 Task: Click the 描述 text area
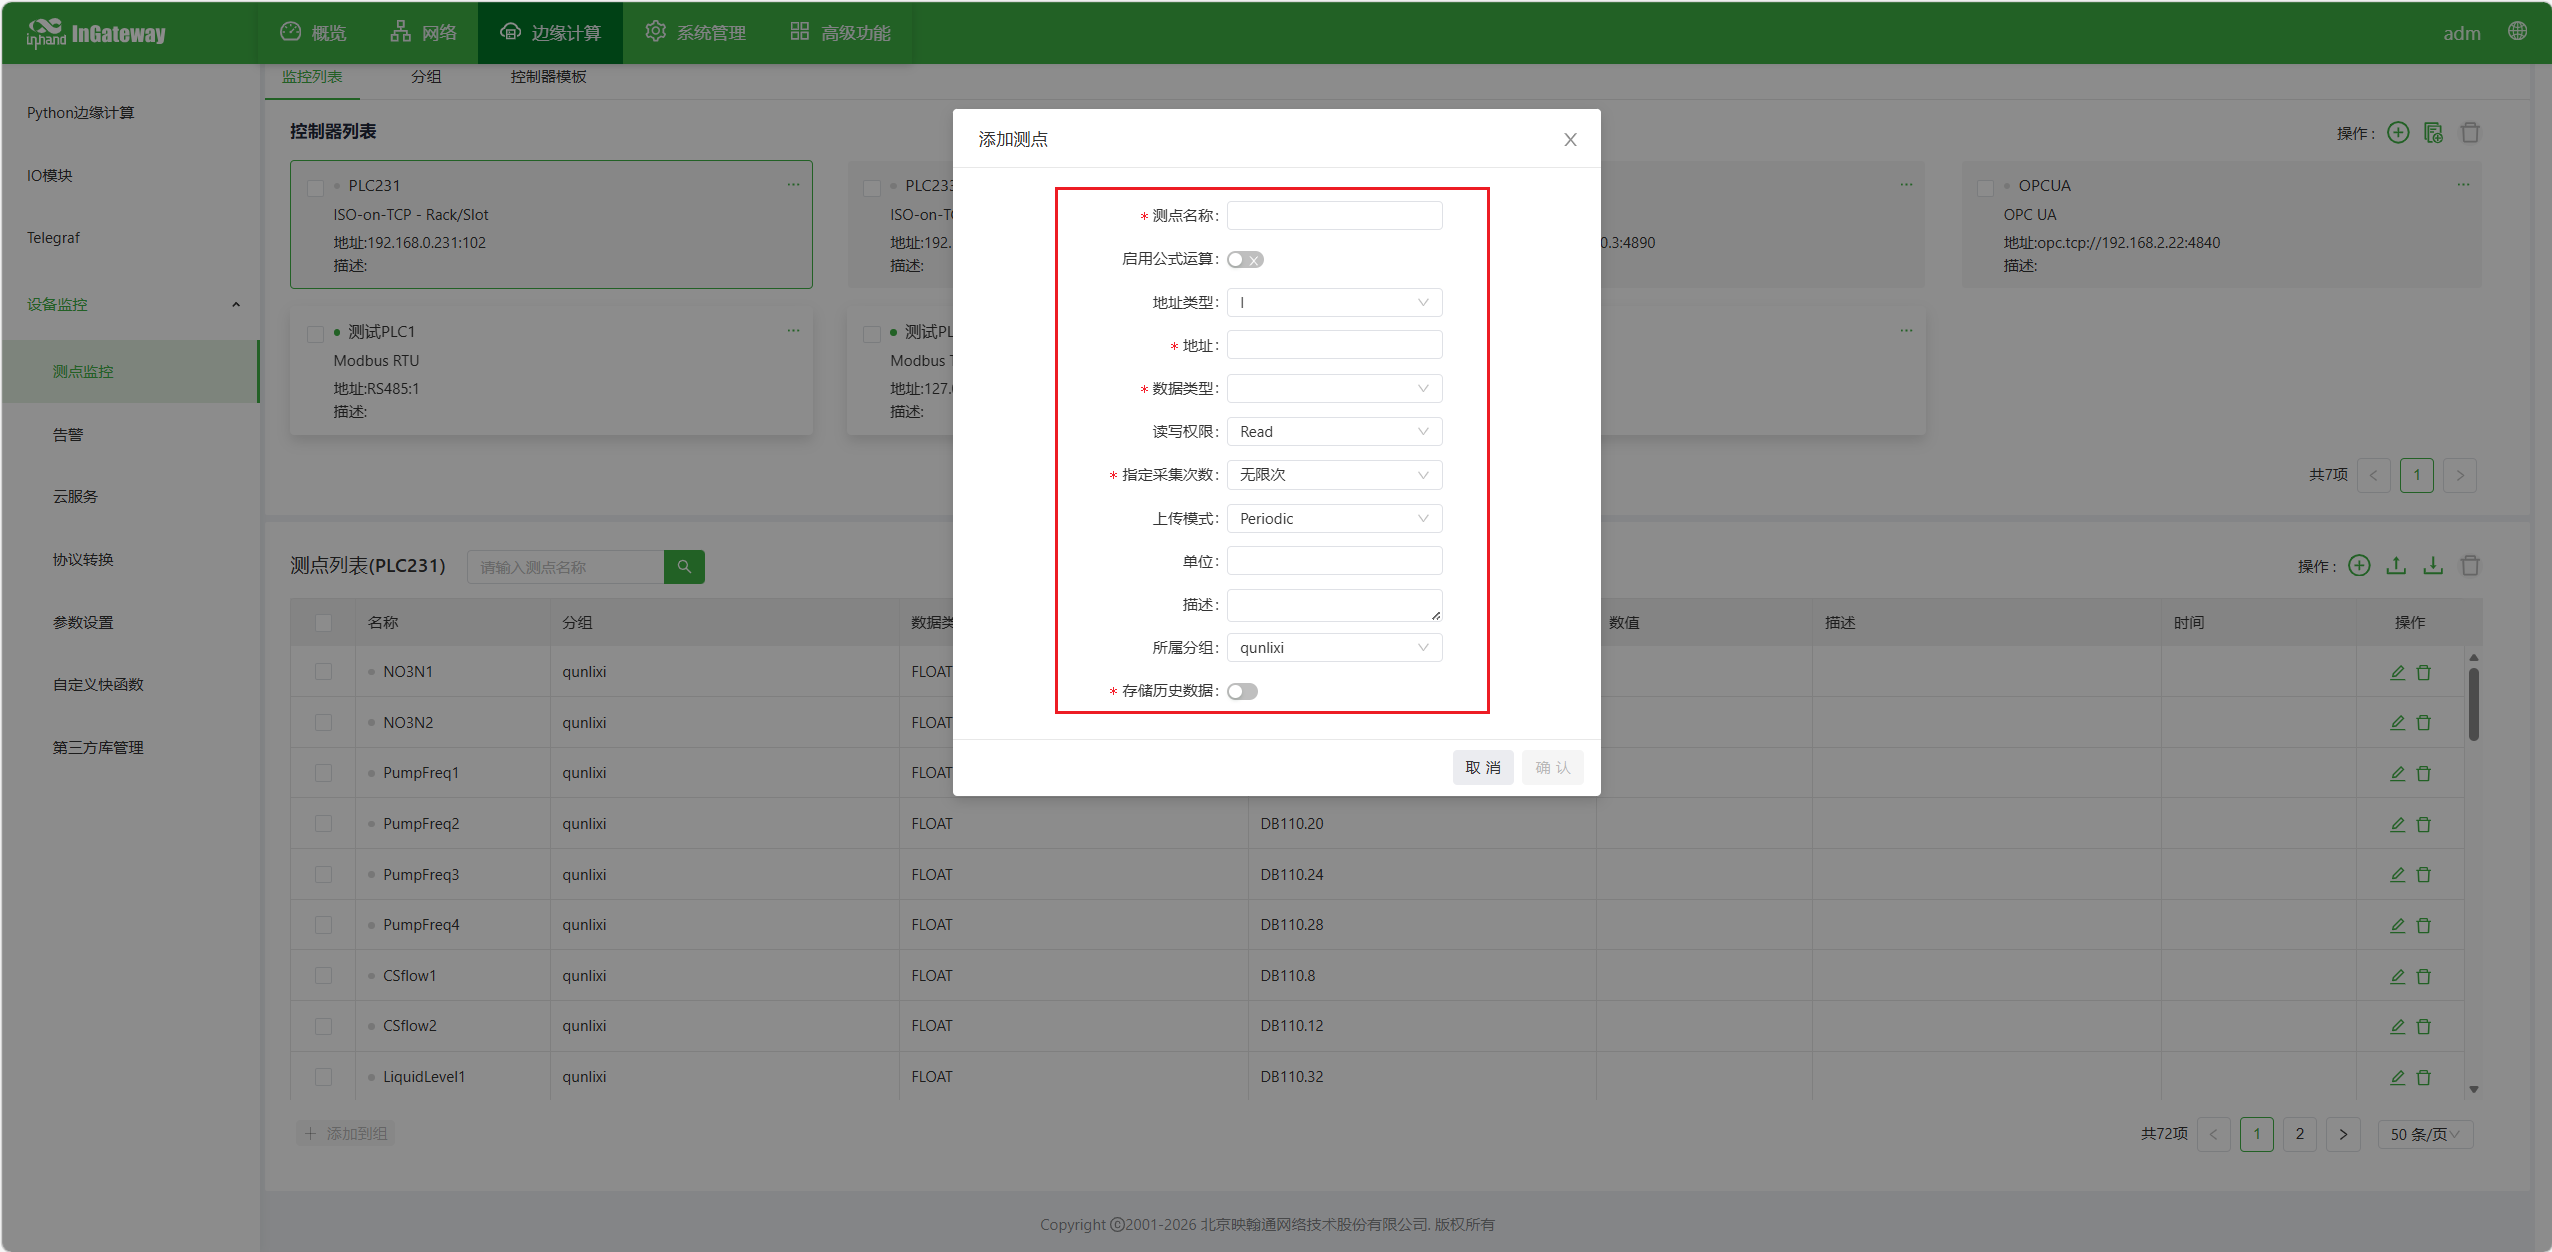[1334, 606]
